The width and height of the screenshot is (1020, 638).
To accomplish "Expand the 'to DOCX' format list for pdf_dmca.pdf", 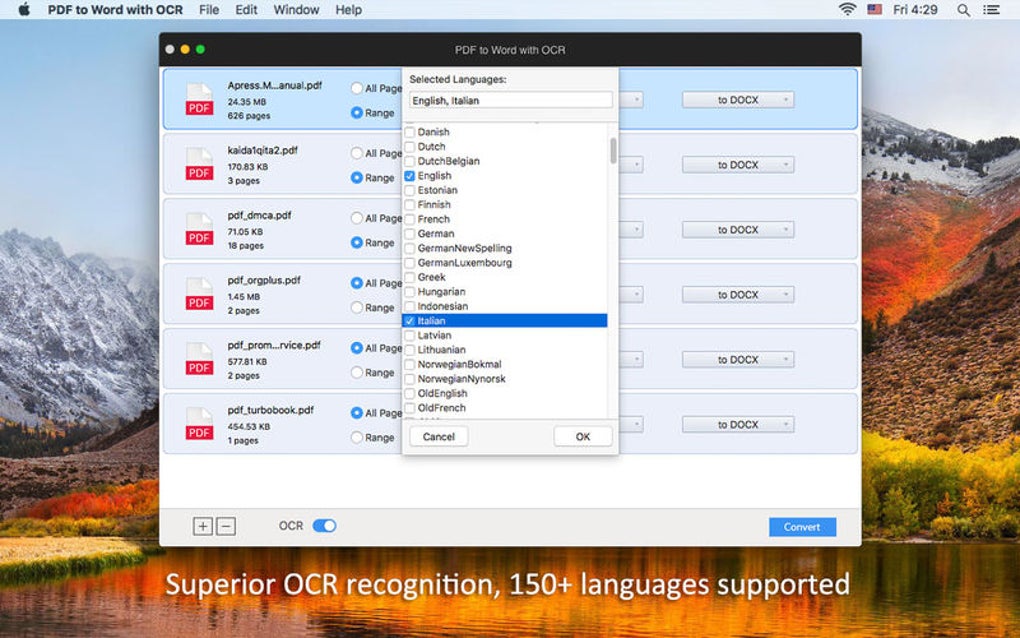I will [738, 230].
